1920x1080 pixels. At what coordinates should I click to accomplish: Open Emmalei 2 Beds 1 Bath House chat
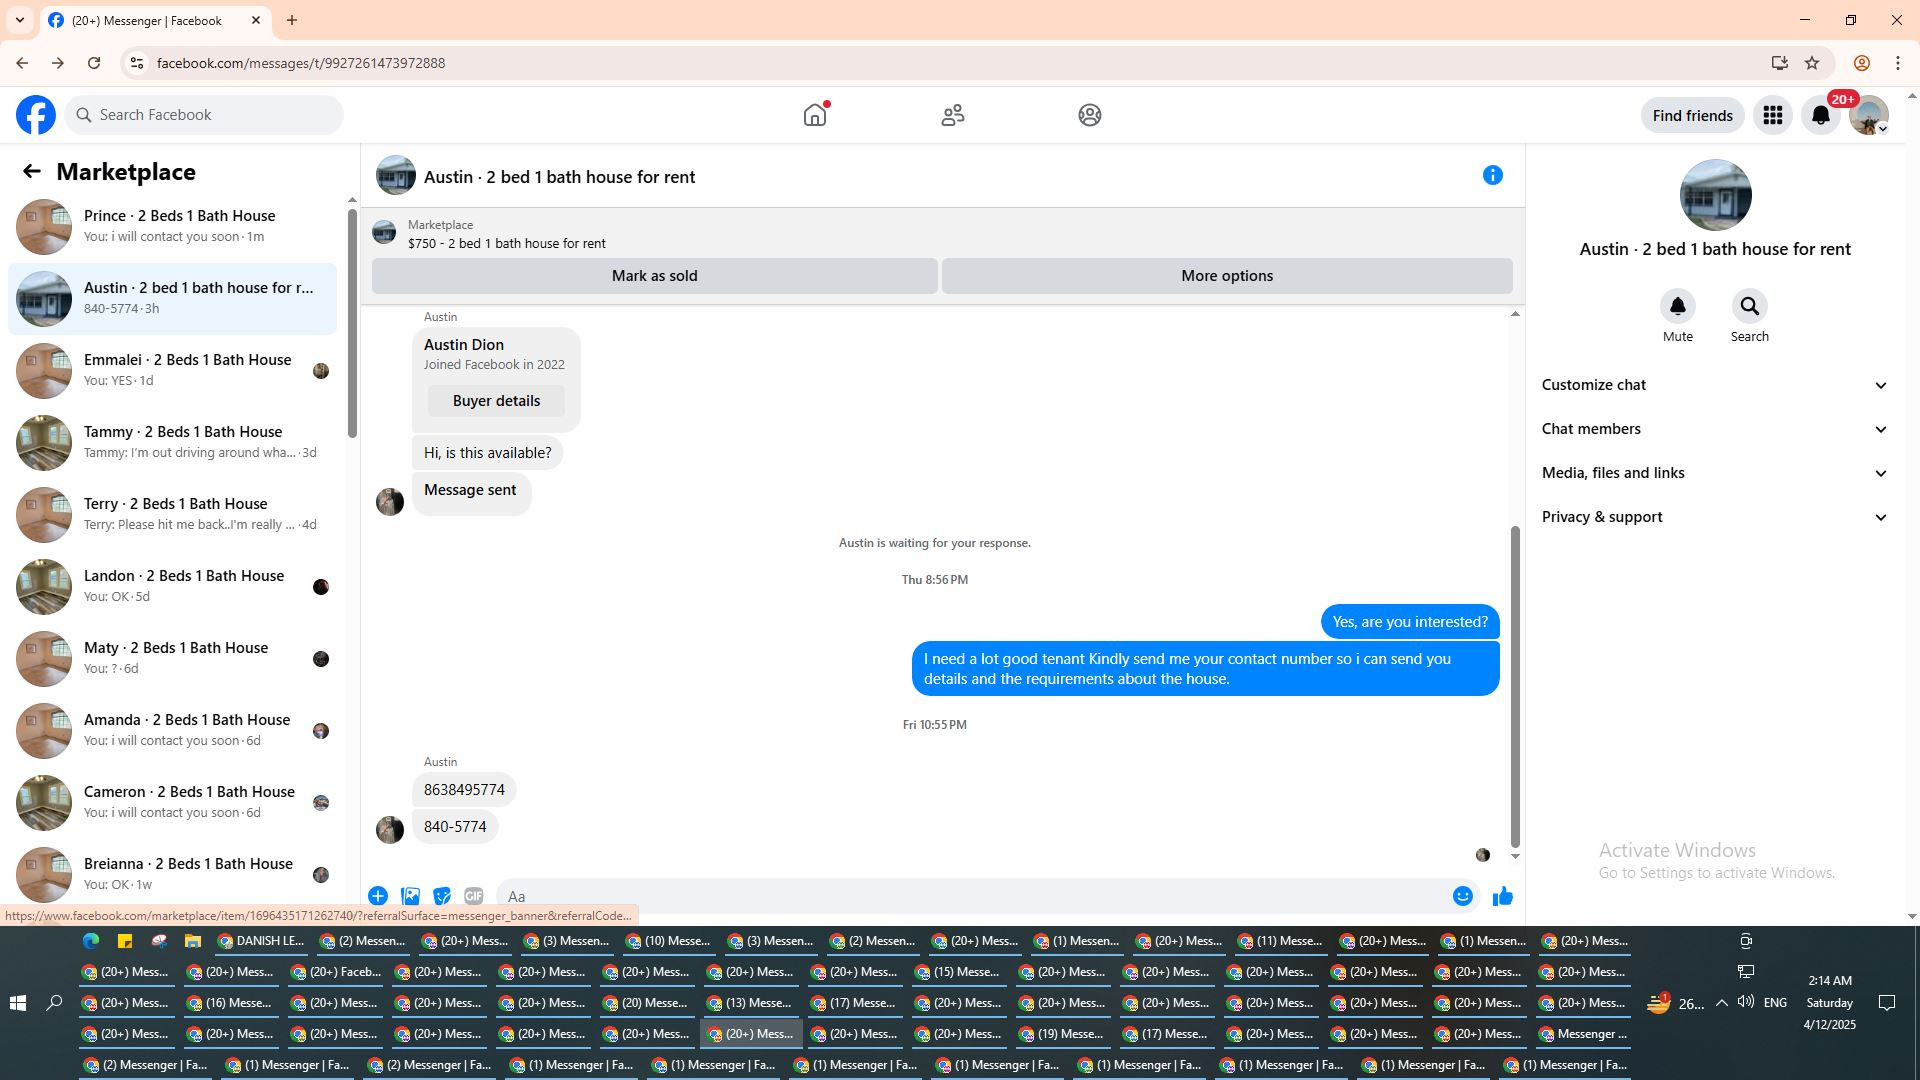coord(172,371)
